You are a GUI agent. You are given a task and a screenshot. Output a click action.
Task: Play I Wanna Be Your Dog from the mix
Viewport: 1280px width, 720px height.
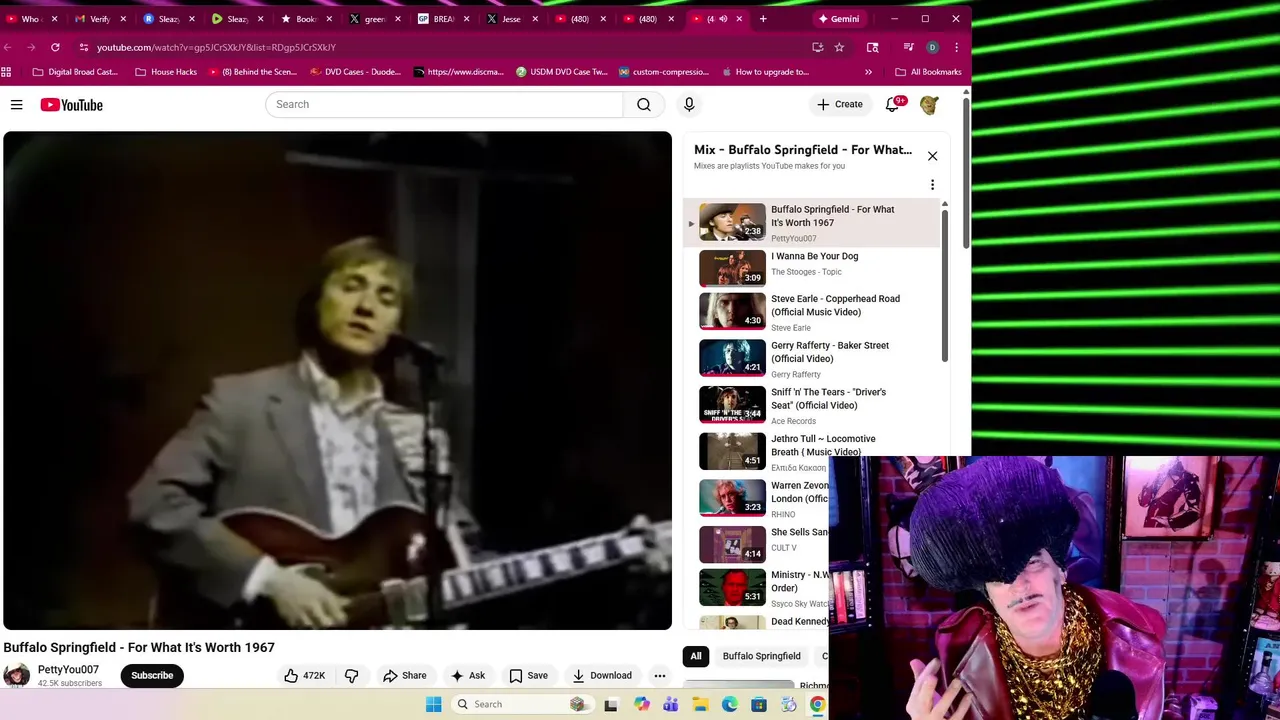812,268
